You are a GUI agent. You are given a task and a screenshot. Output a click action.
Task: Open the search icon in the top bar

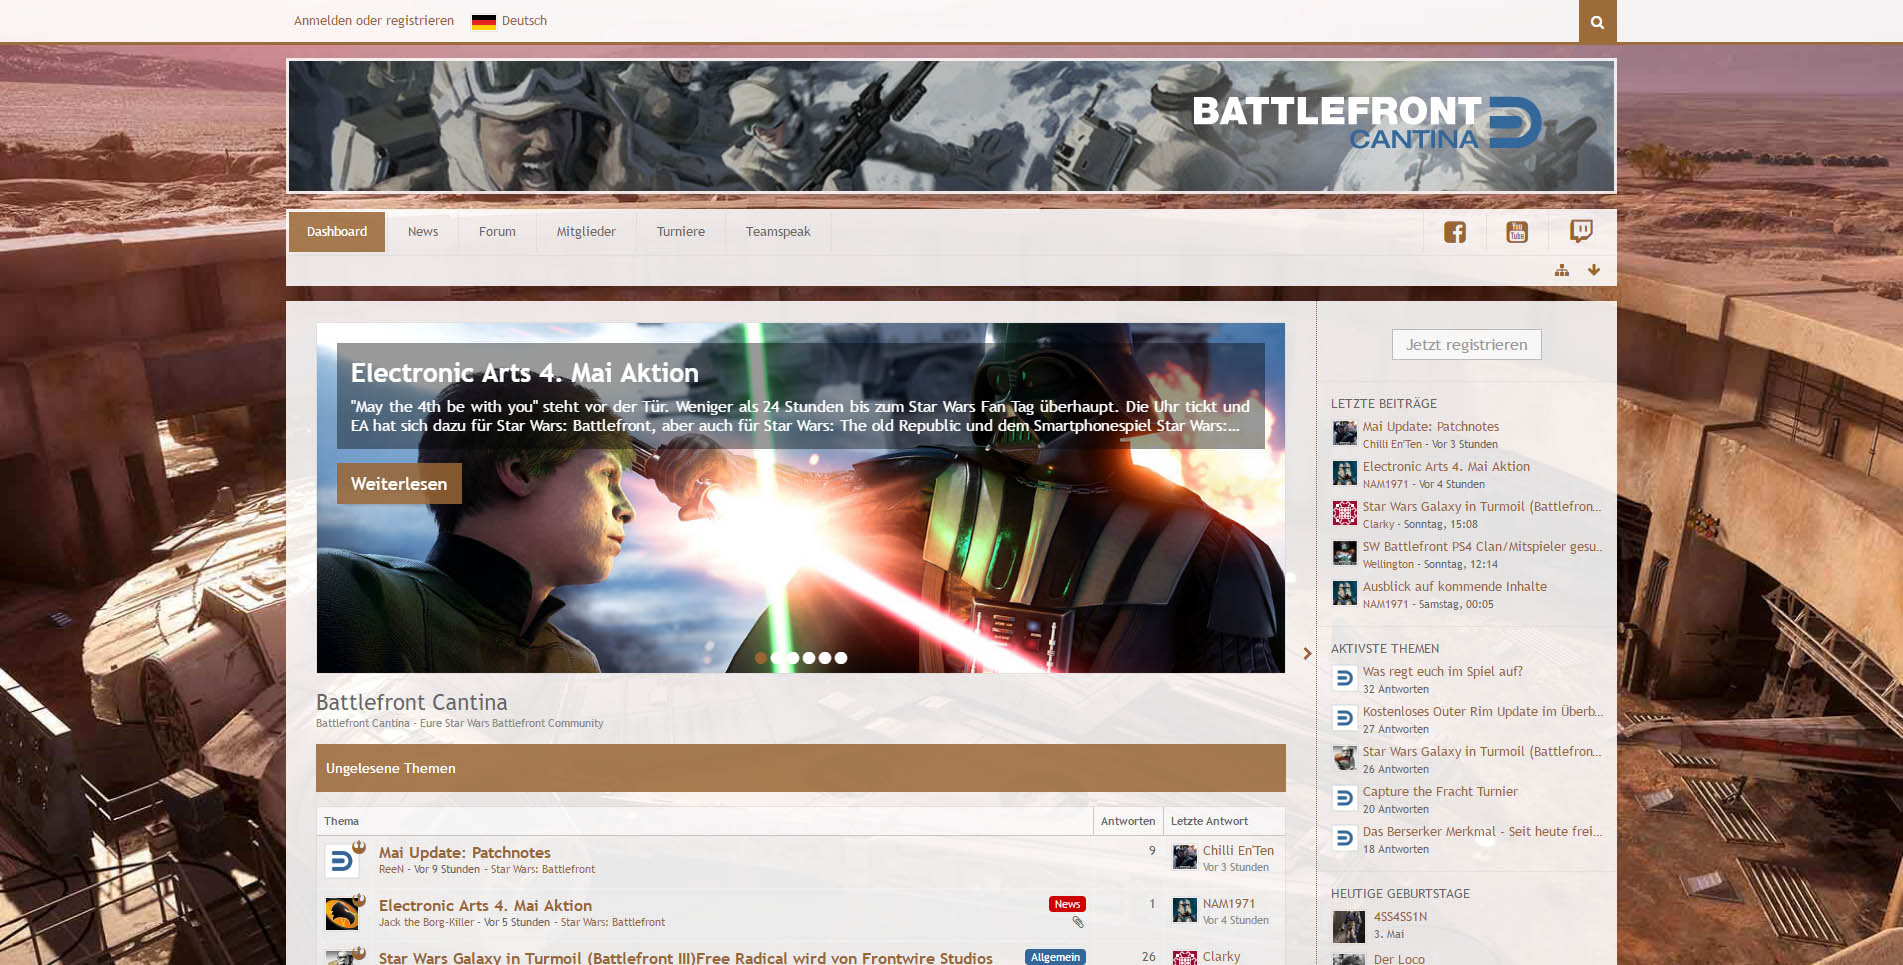(1597, 21)
